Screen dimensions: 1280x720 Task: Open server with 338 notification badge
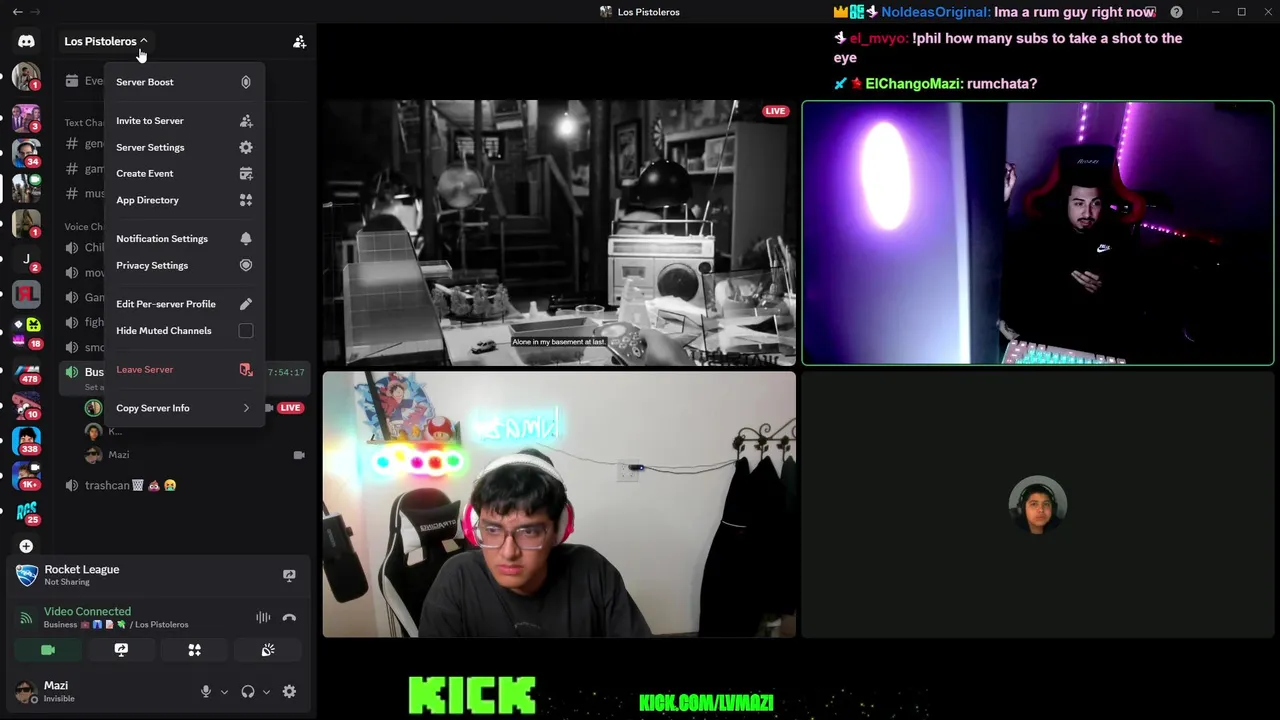(26, 440)
